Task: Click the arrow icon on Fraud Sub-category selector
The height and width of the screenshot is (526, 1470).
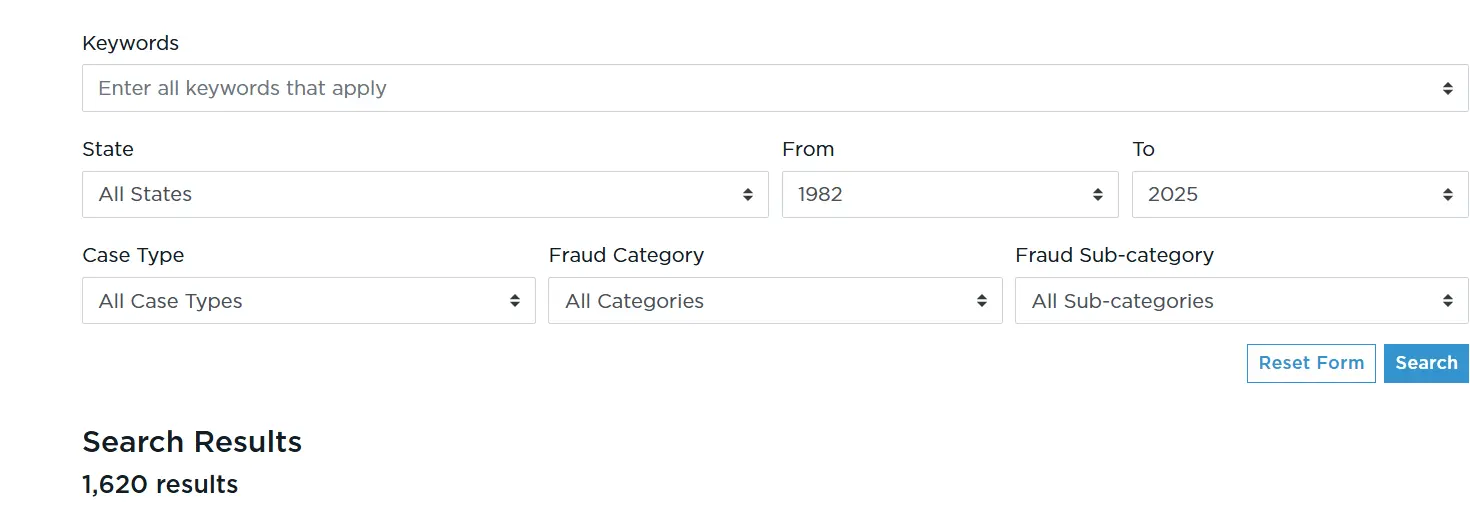Action: 1447,301
